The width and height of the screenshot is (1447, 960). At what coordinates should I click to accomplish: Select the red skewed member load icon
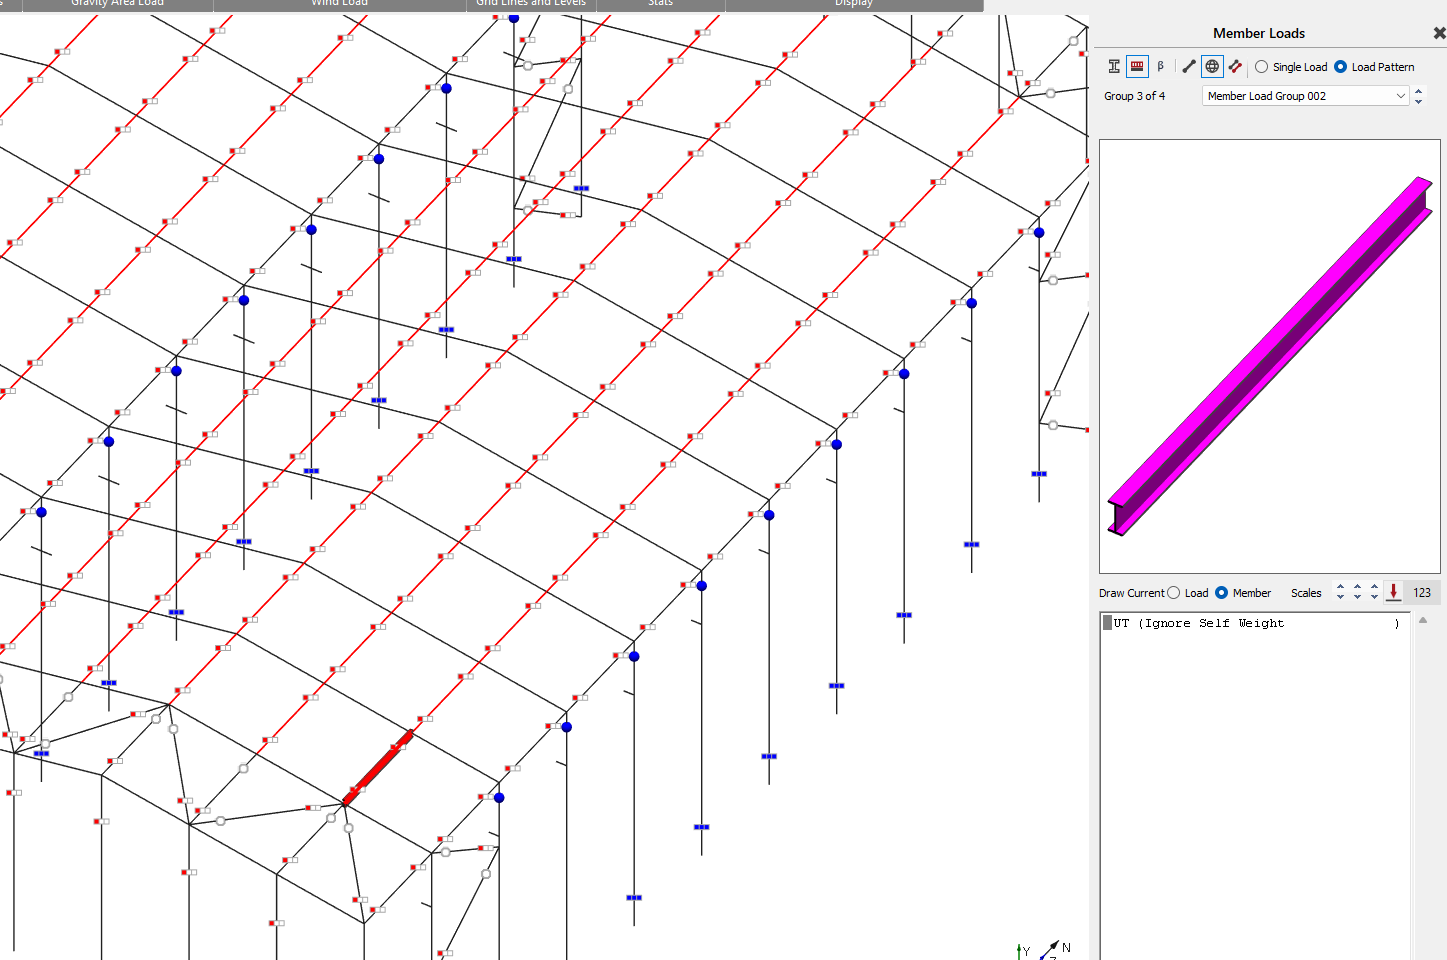click(1235, 66)
